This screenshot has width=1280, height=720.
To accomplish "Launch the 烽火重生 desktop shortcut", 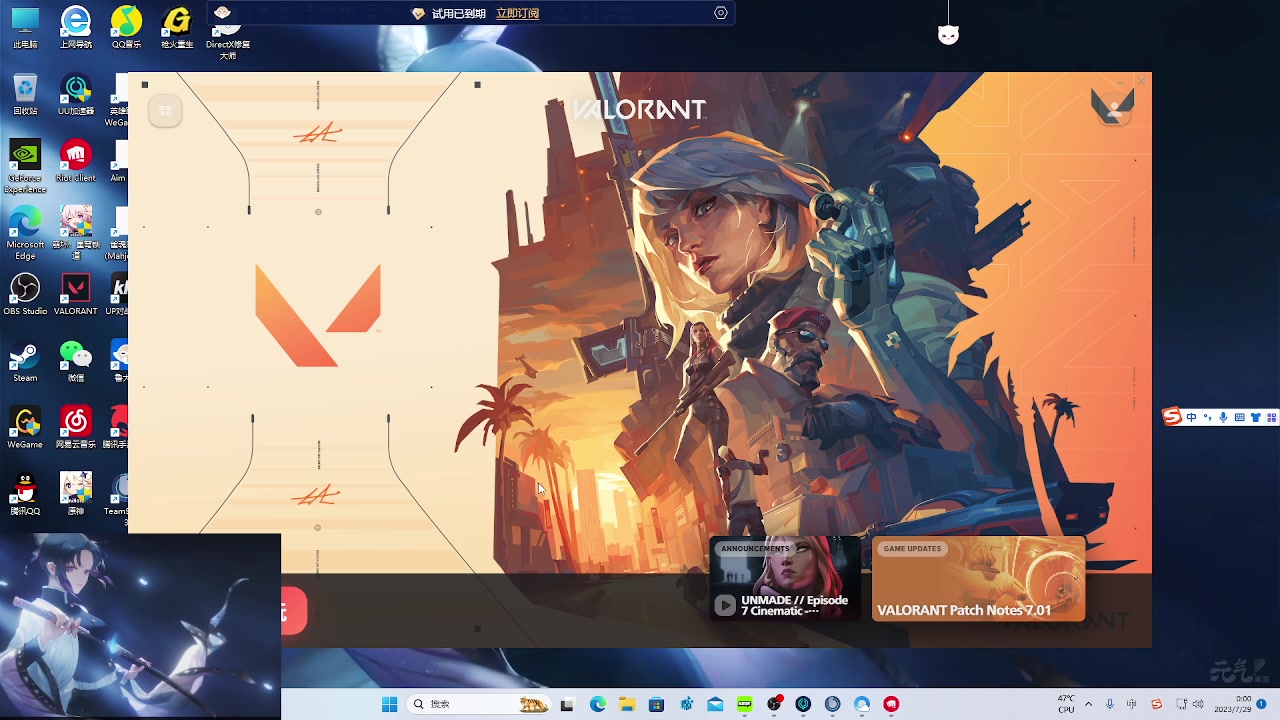I will 177,28.
